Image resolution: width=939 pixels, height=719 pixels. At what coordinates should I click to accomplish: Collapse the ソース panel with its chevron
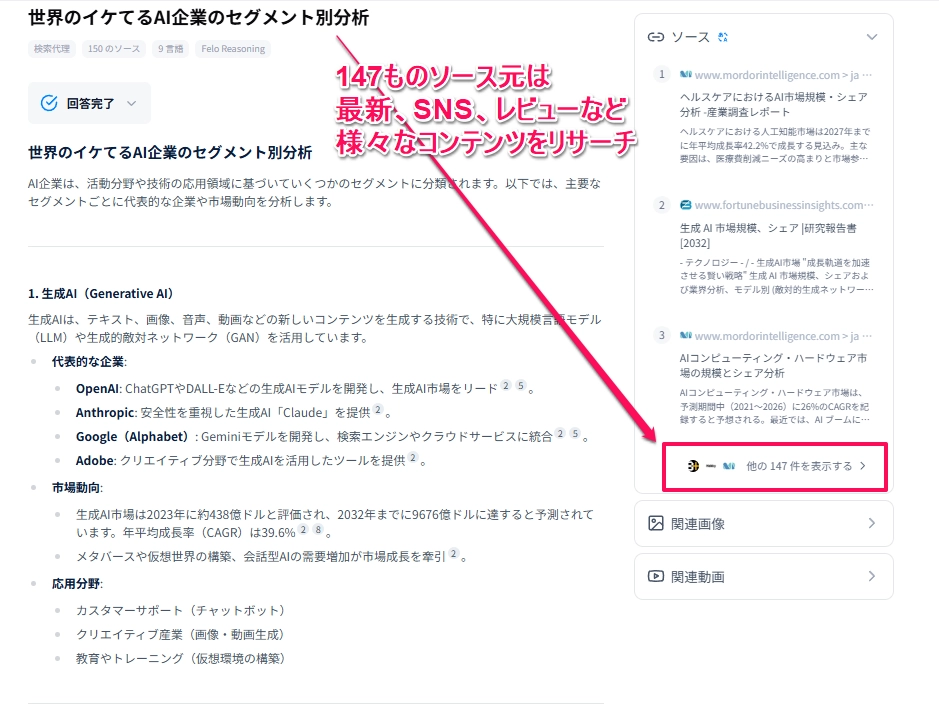[x=872, y=37]
